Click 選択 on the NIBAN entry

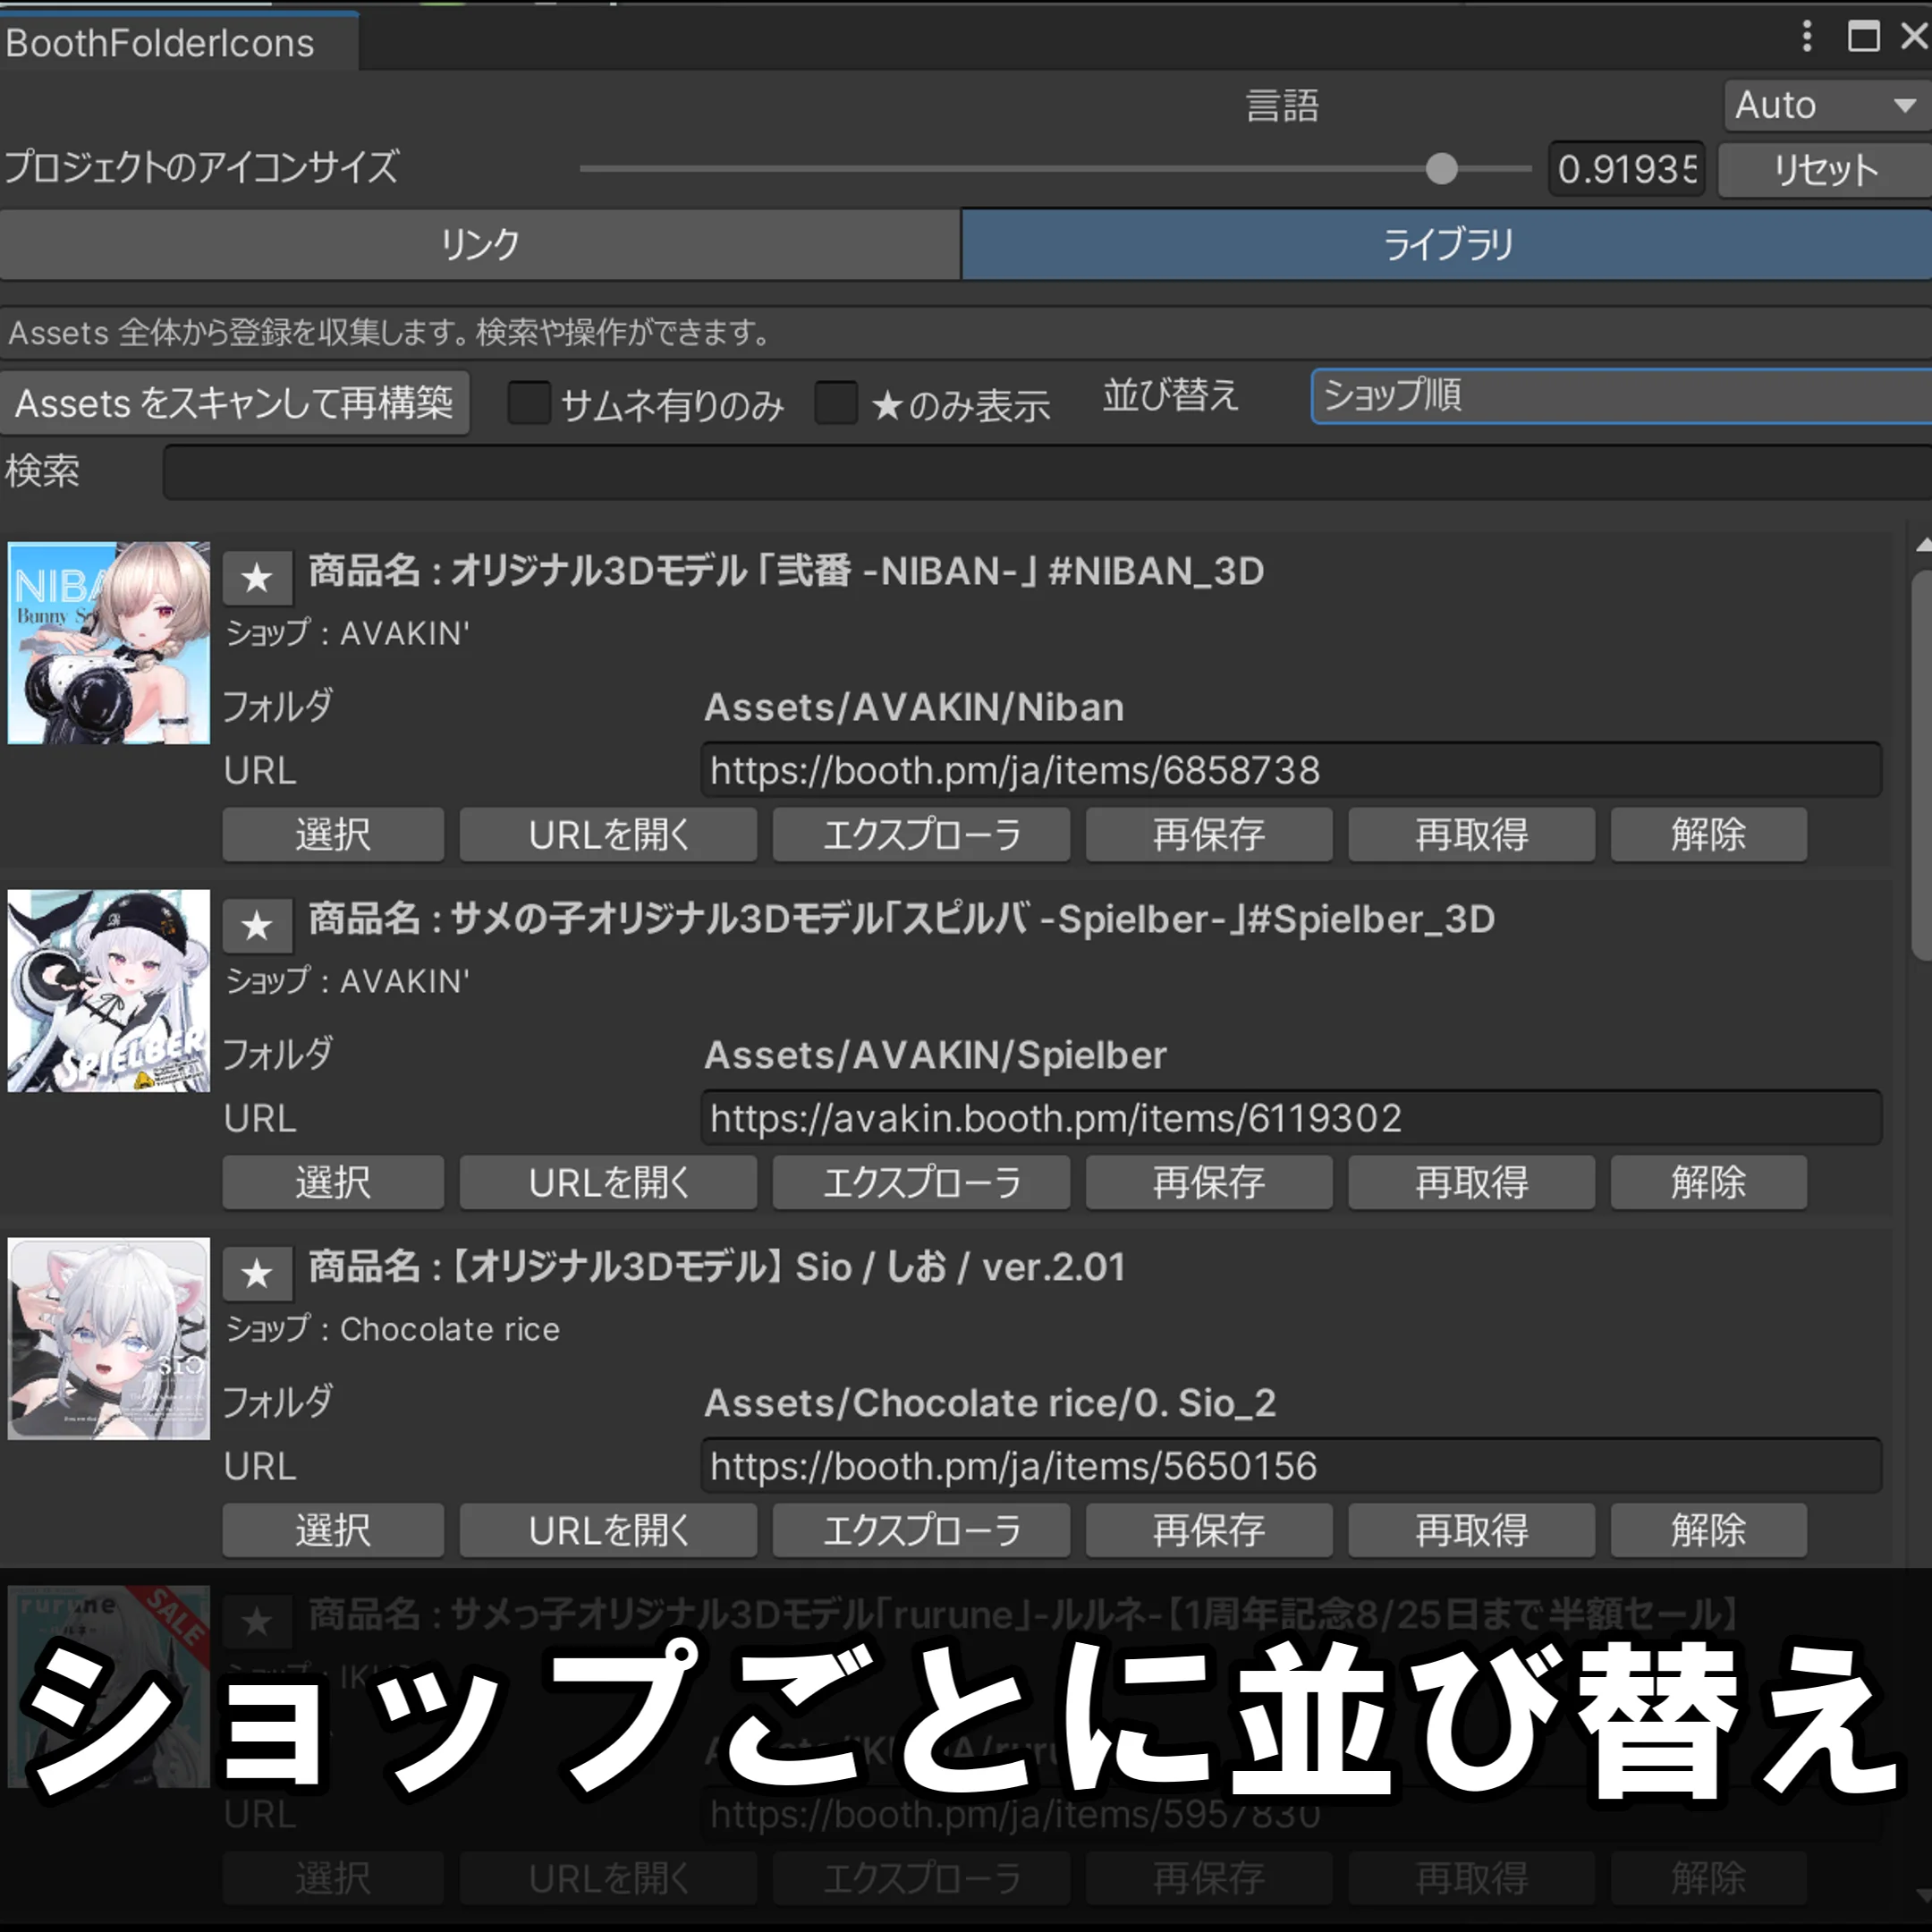tap(332, 834)
